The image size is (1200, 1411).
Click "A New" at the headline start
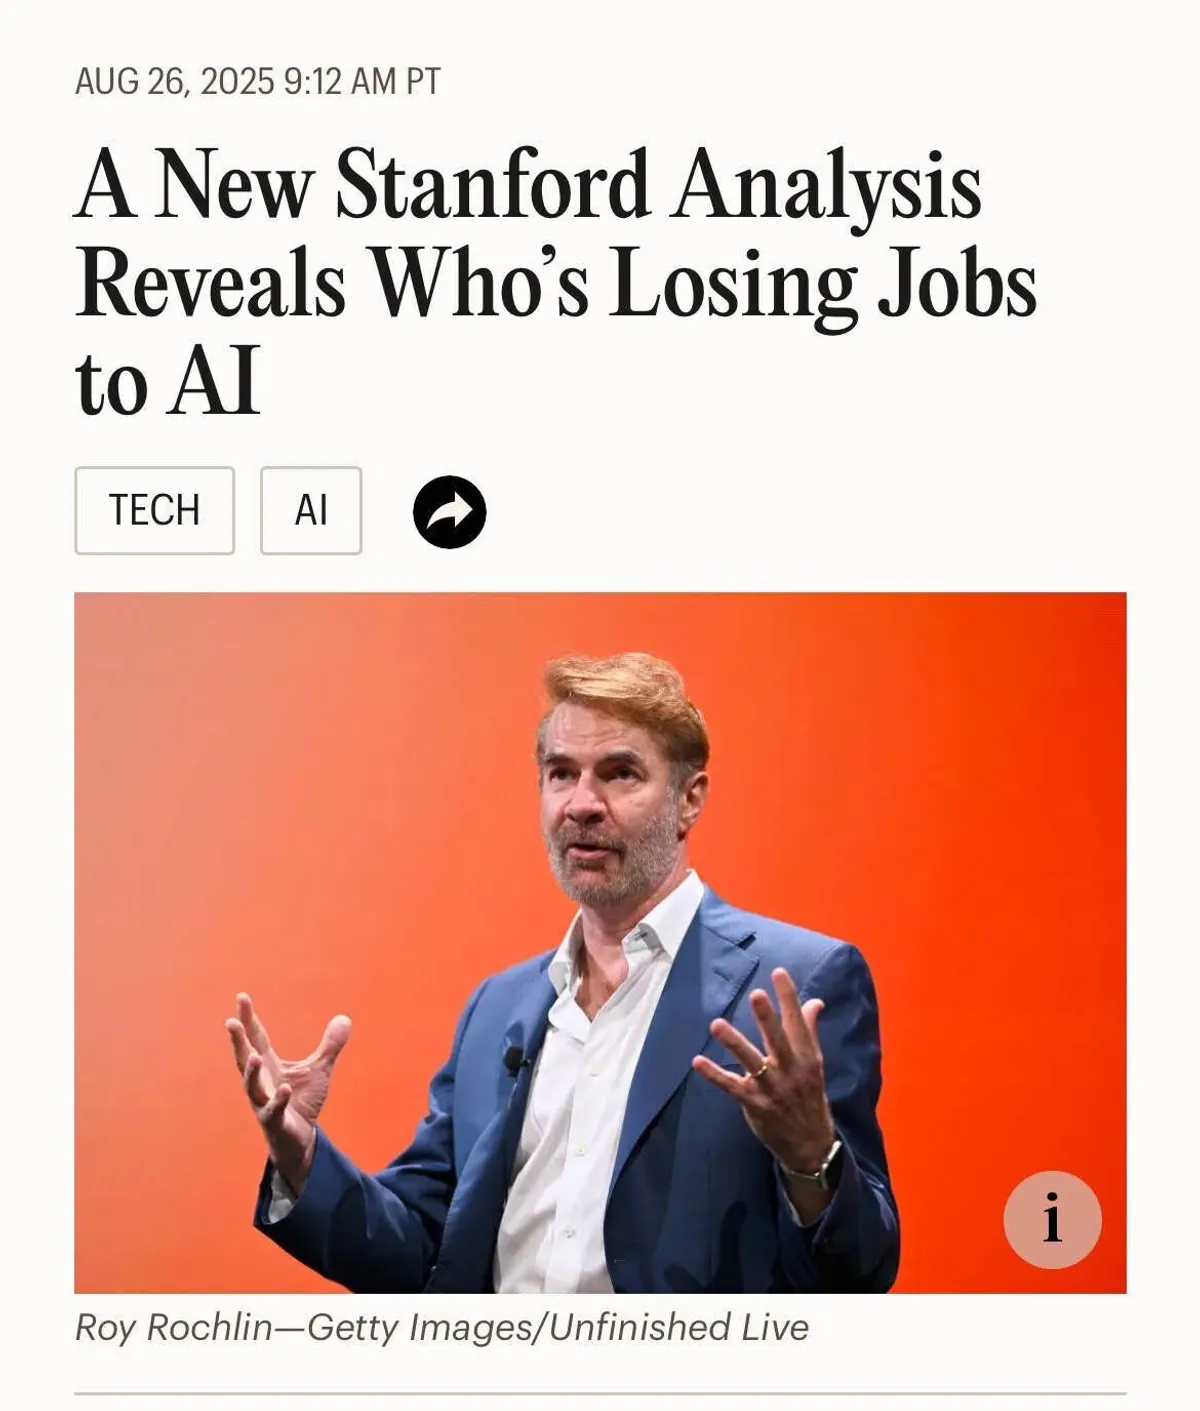[194, 187]
